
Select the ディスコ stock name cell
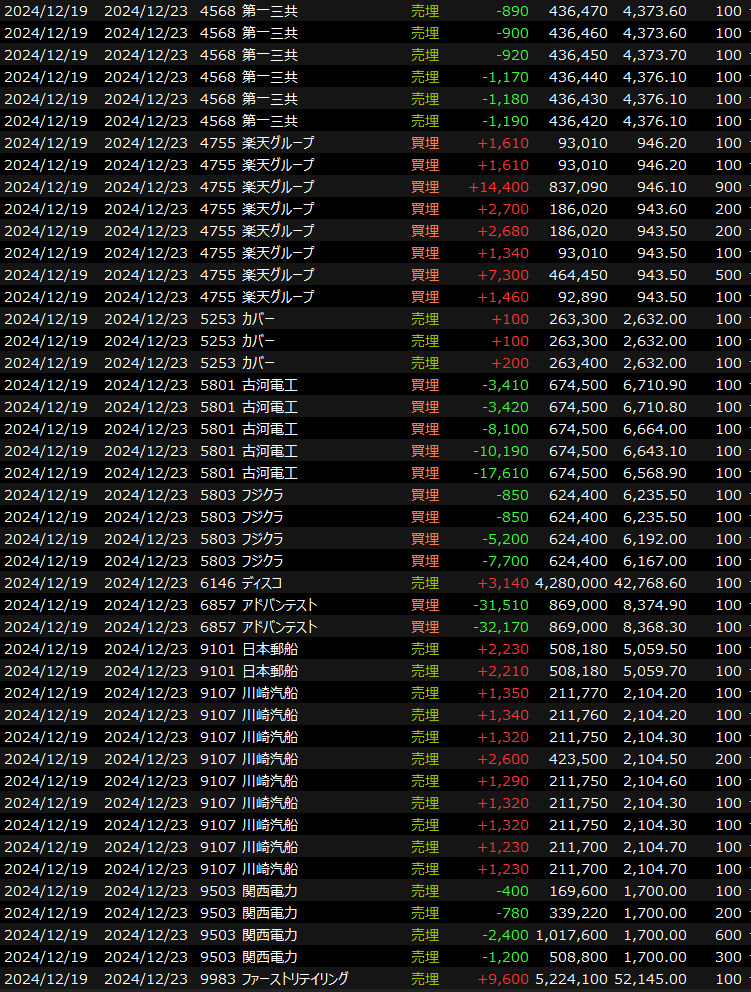(x=262, y=583)
